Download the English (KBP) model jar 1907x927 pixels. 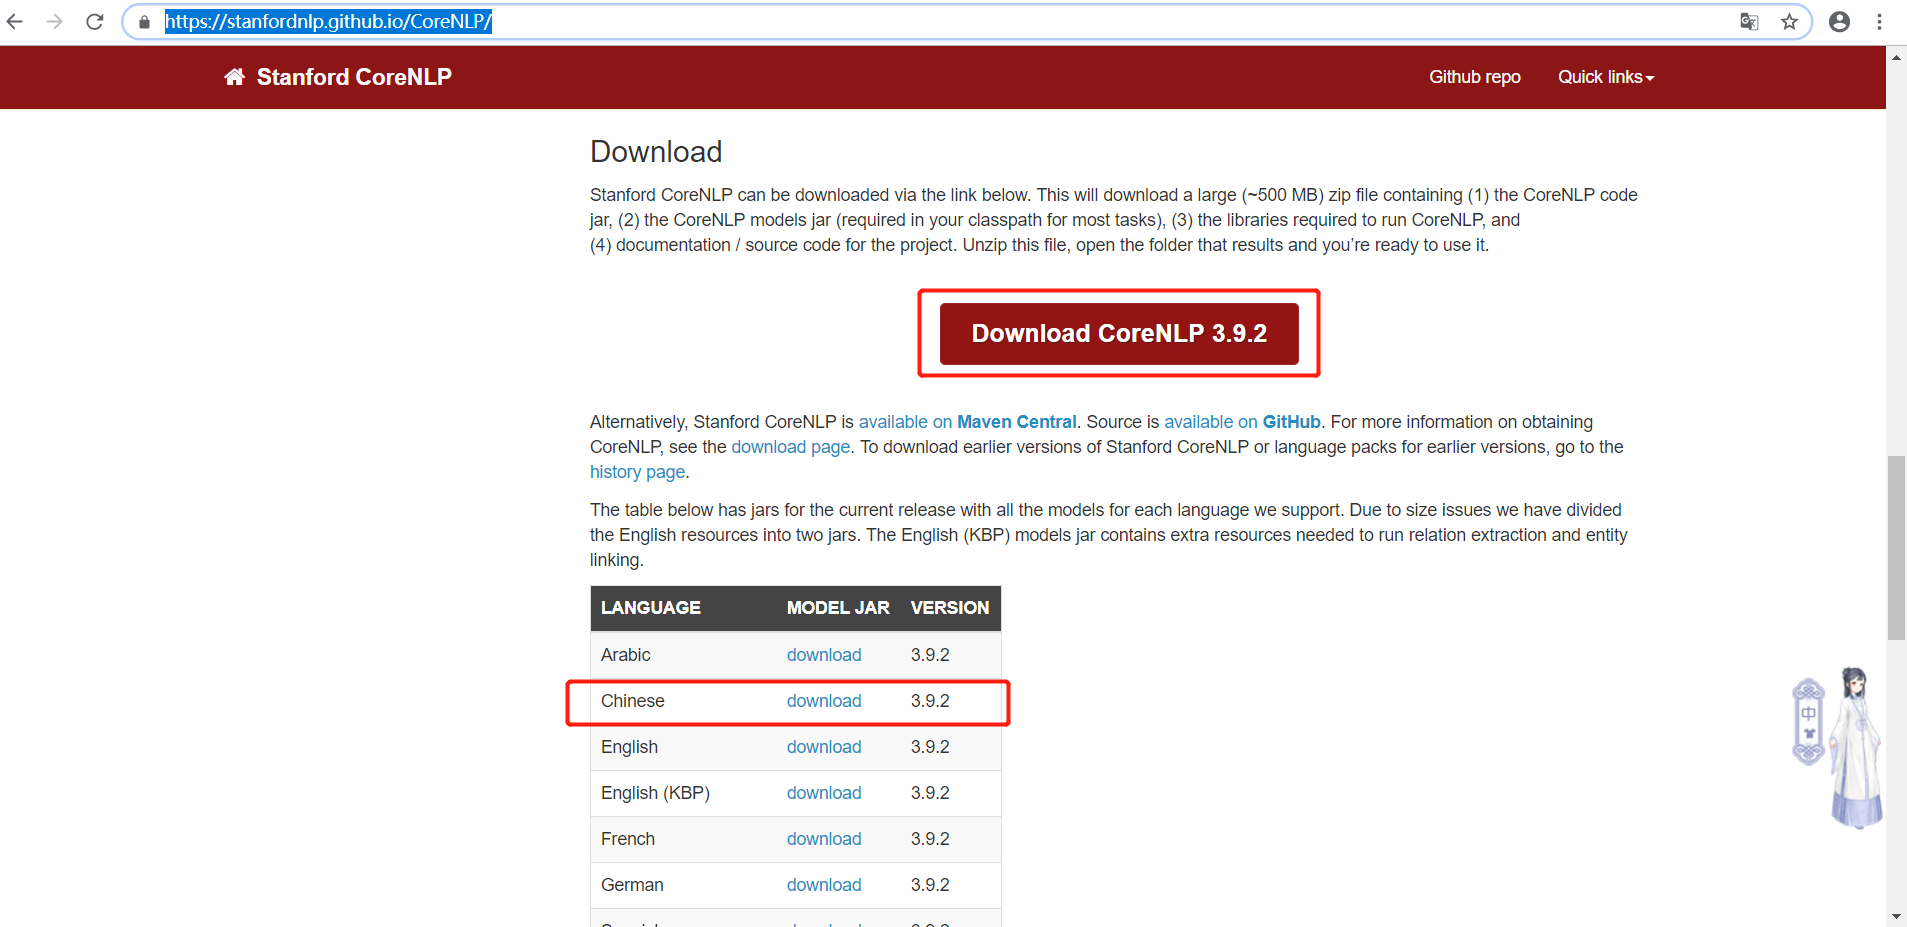point(824,793)
